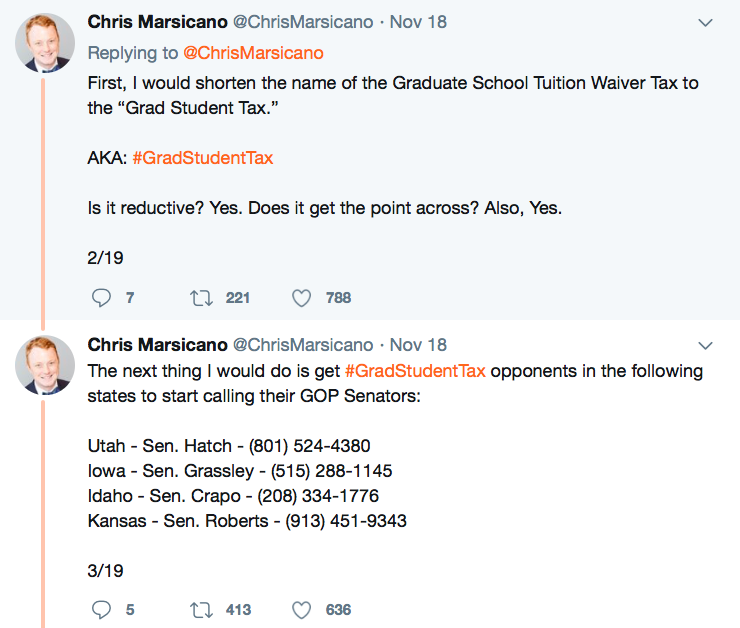Open the Nov 18 timestamp of second tweet
The width and height of the screenshot is (740, 628).
coord(418,345)
